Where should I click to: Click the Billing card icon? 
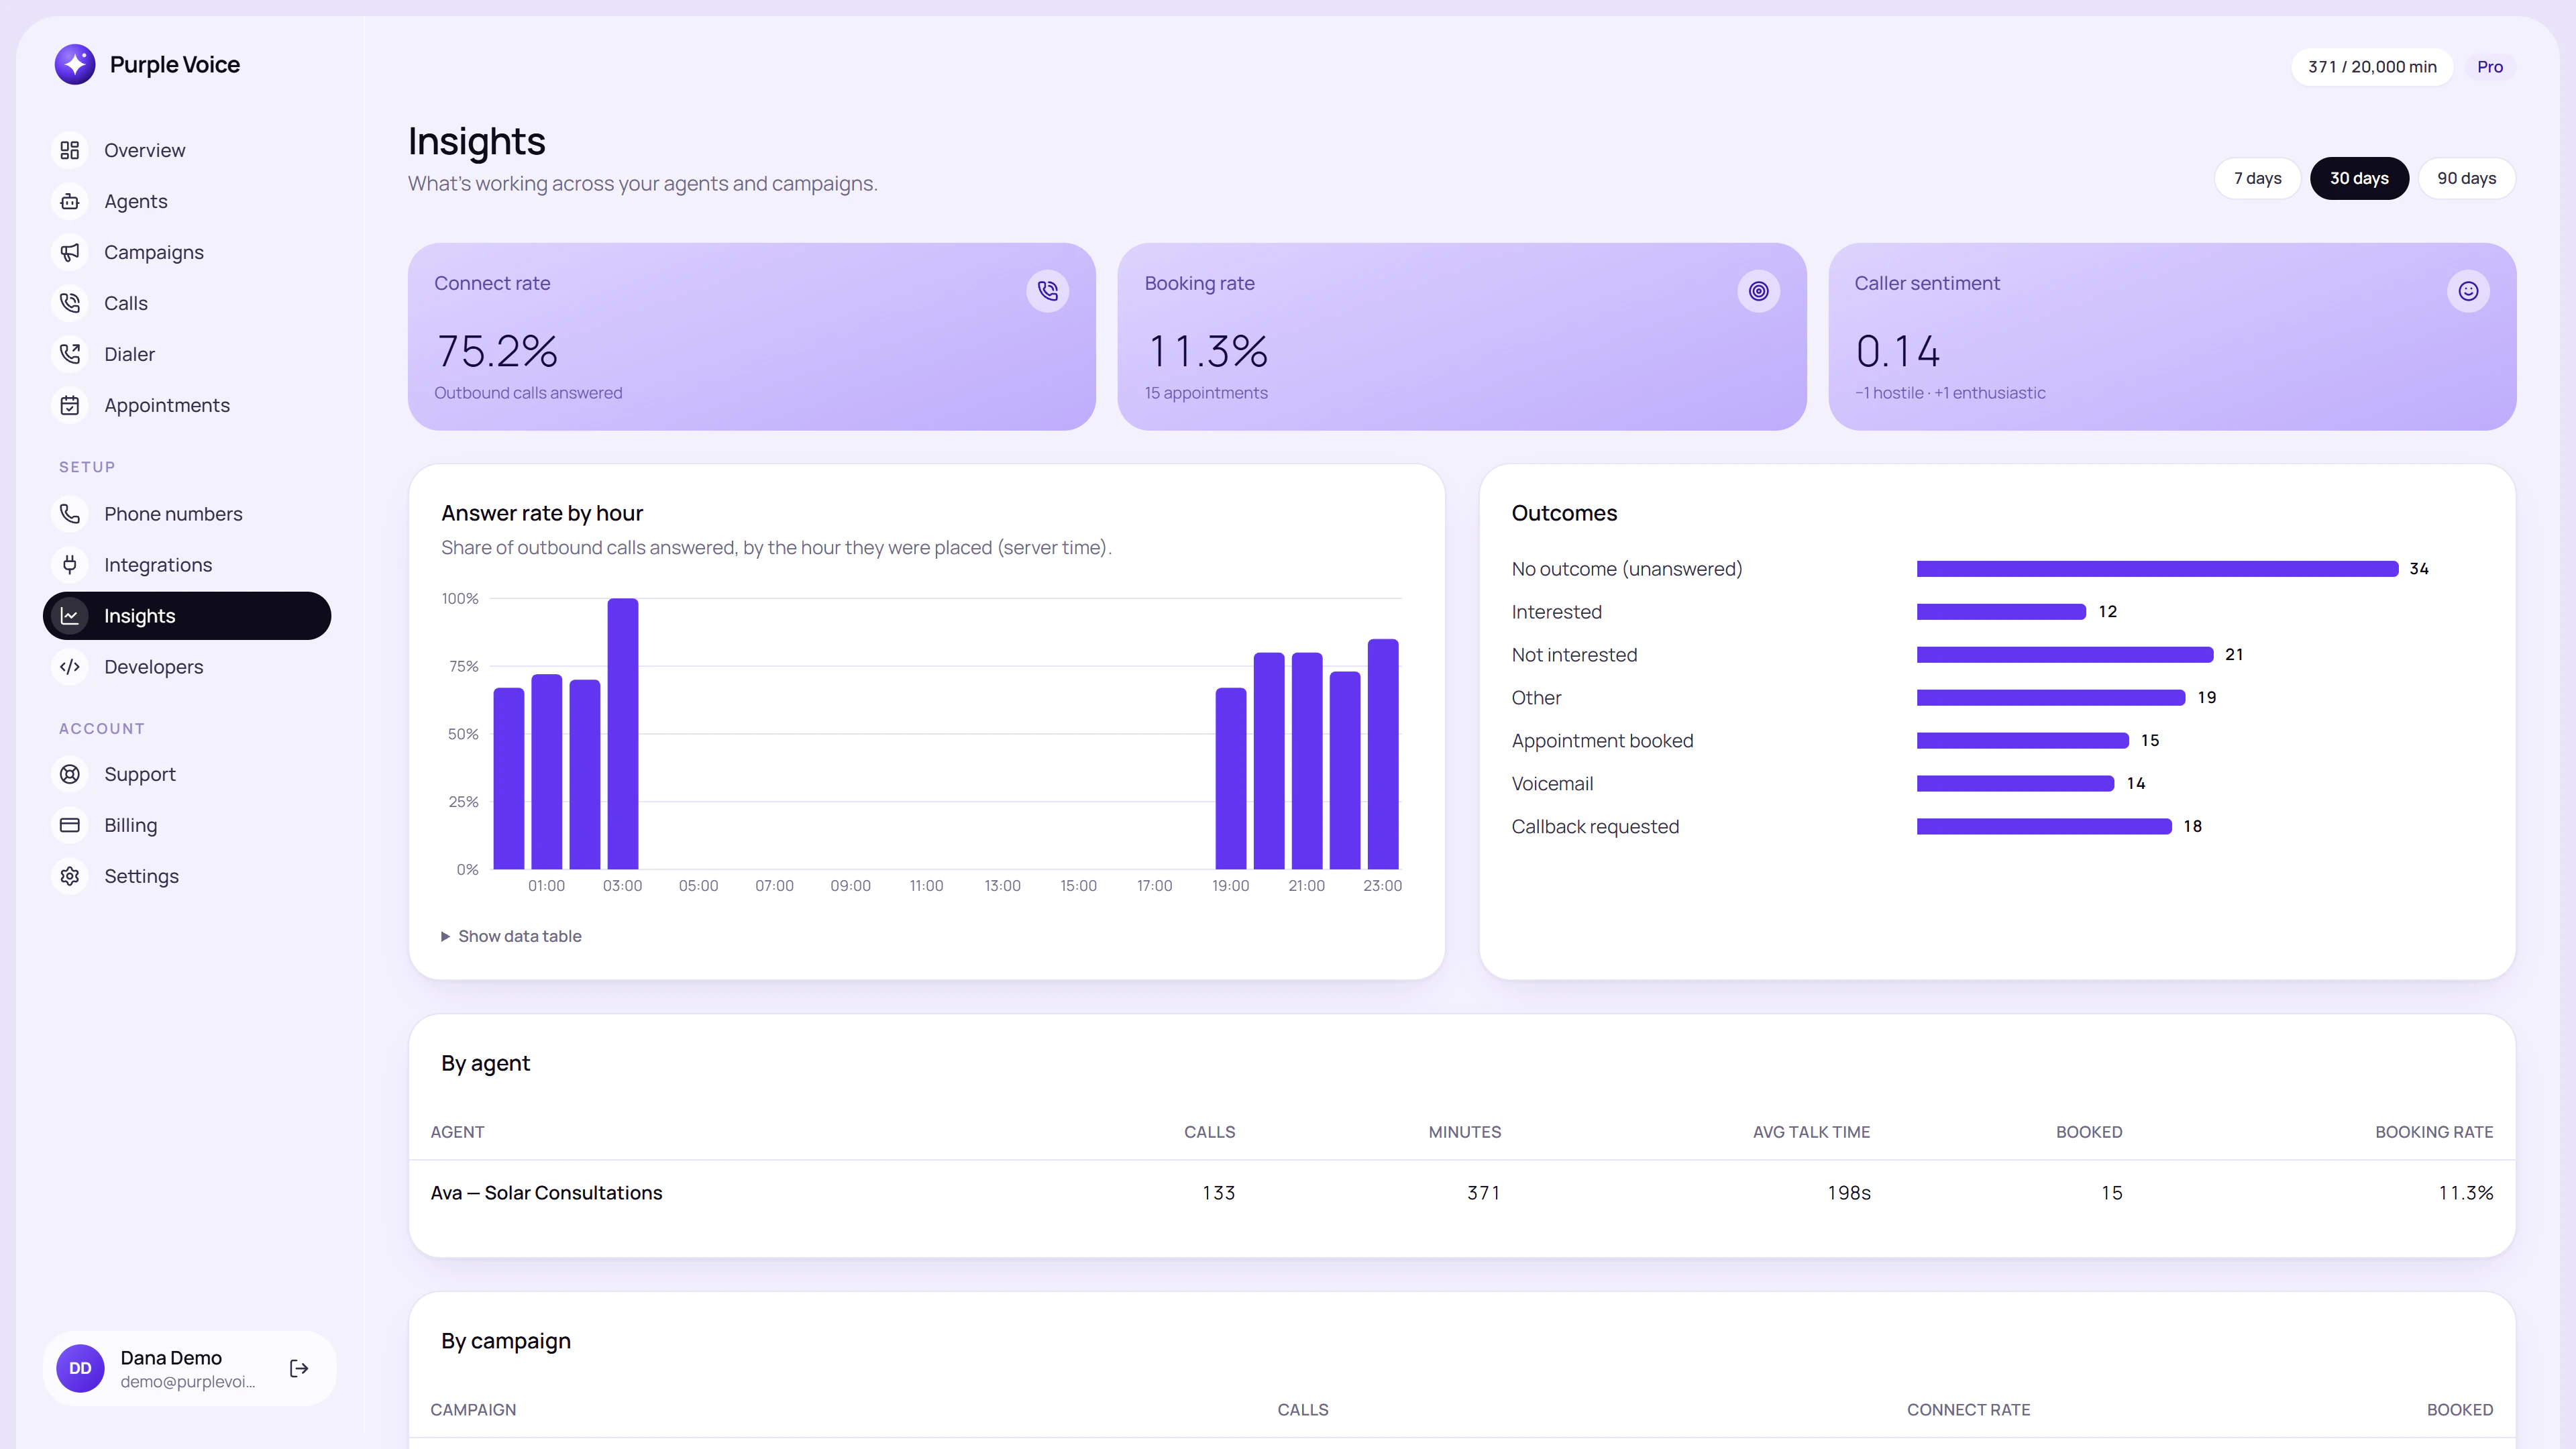tap(70, 825)
